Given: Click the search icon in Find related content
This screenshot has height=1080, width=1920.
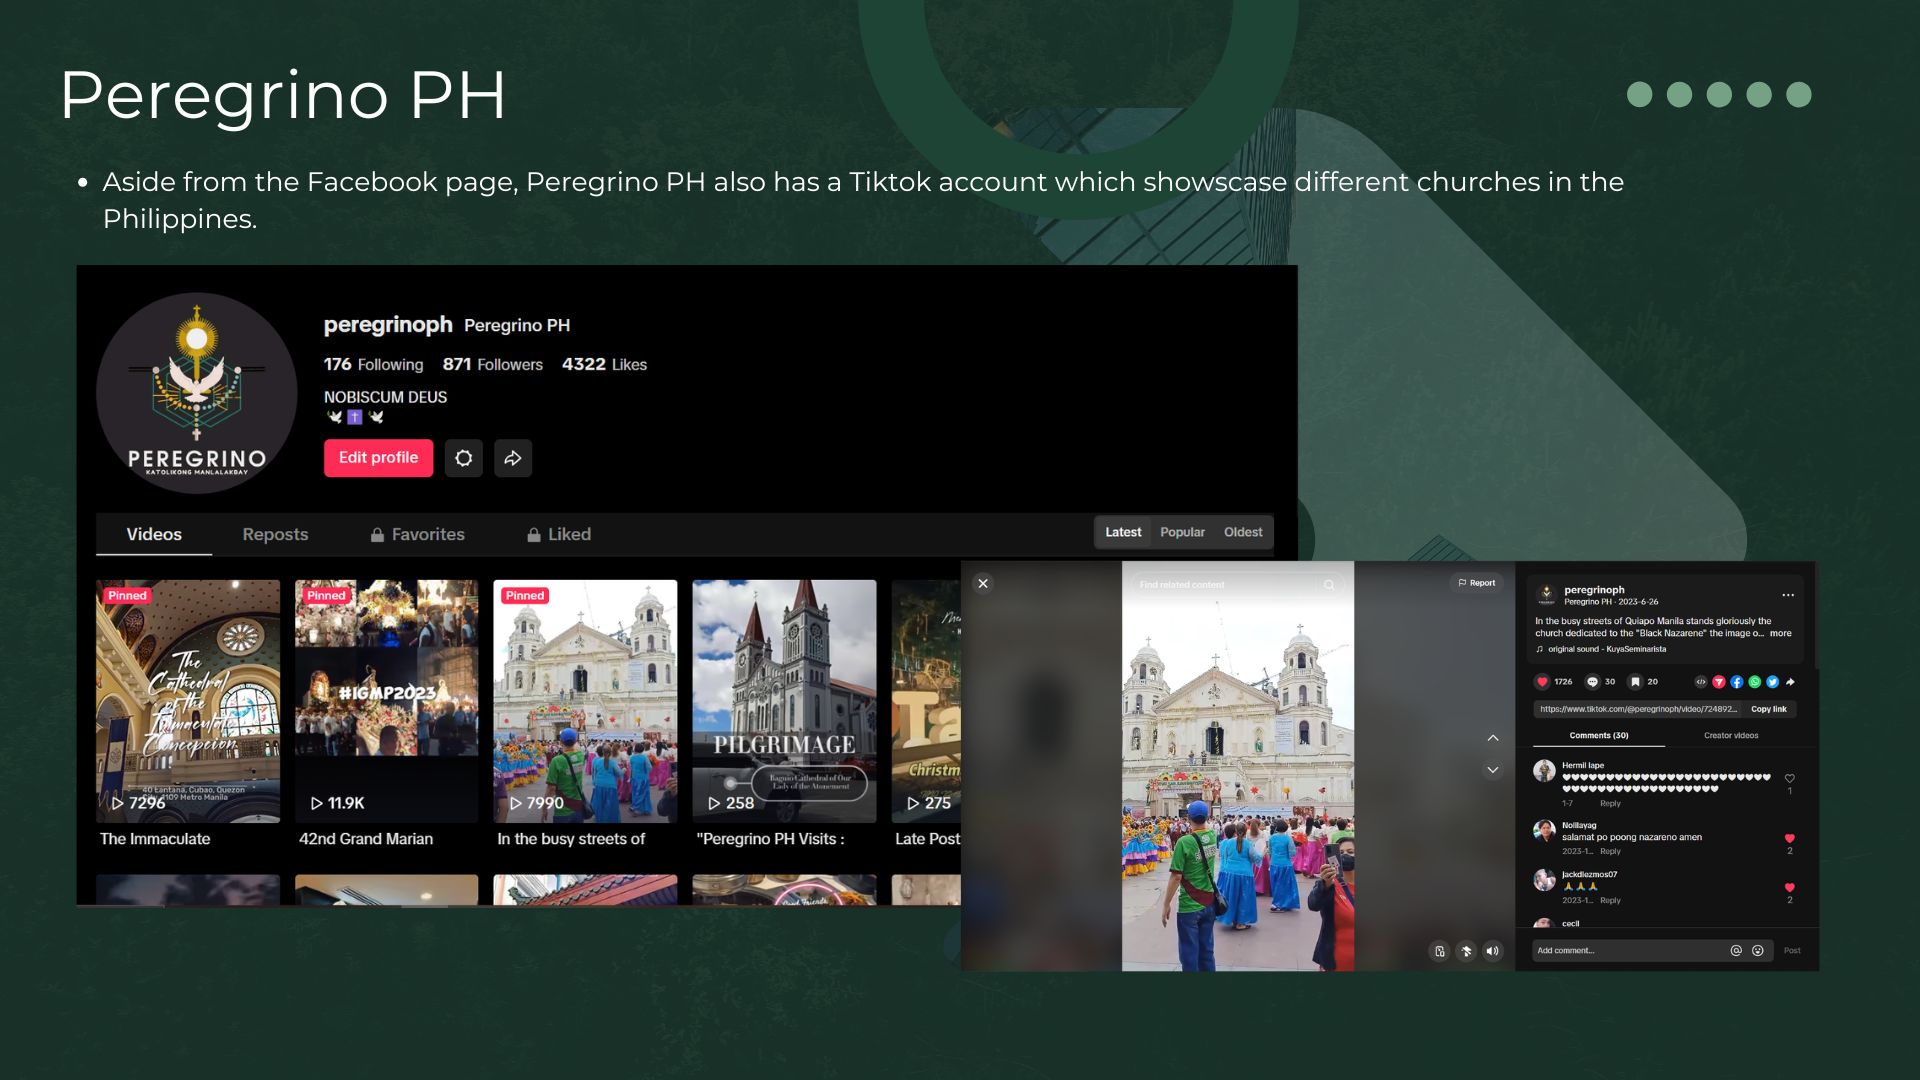Looking at the screenshot, I should click(x=1329, y=585).
